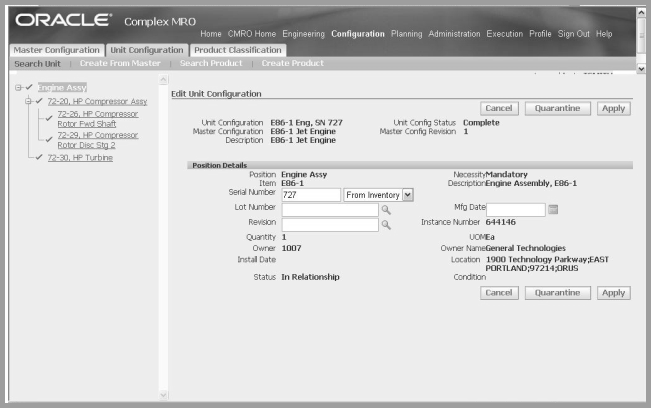Select Owner Name value General Technologies
The image size is (651, 408).
[x=526, y=248]
